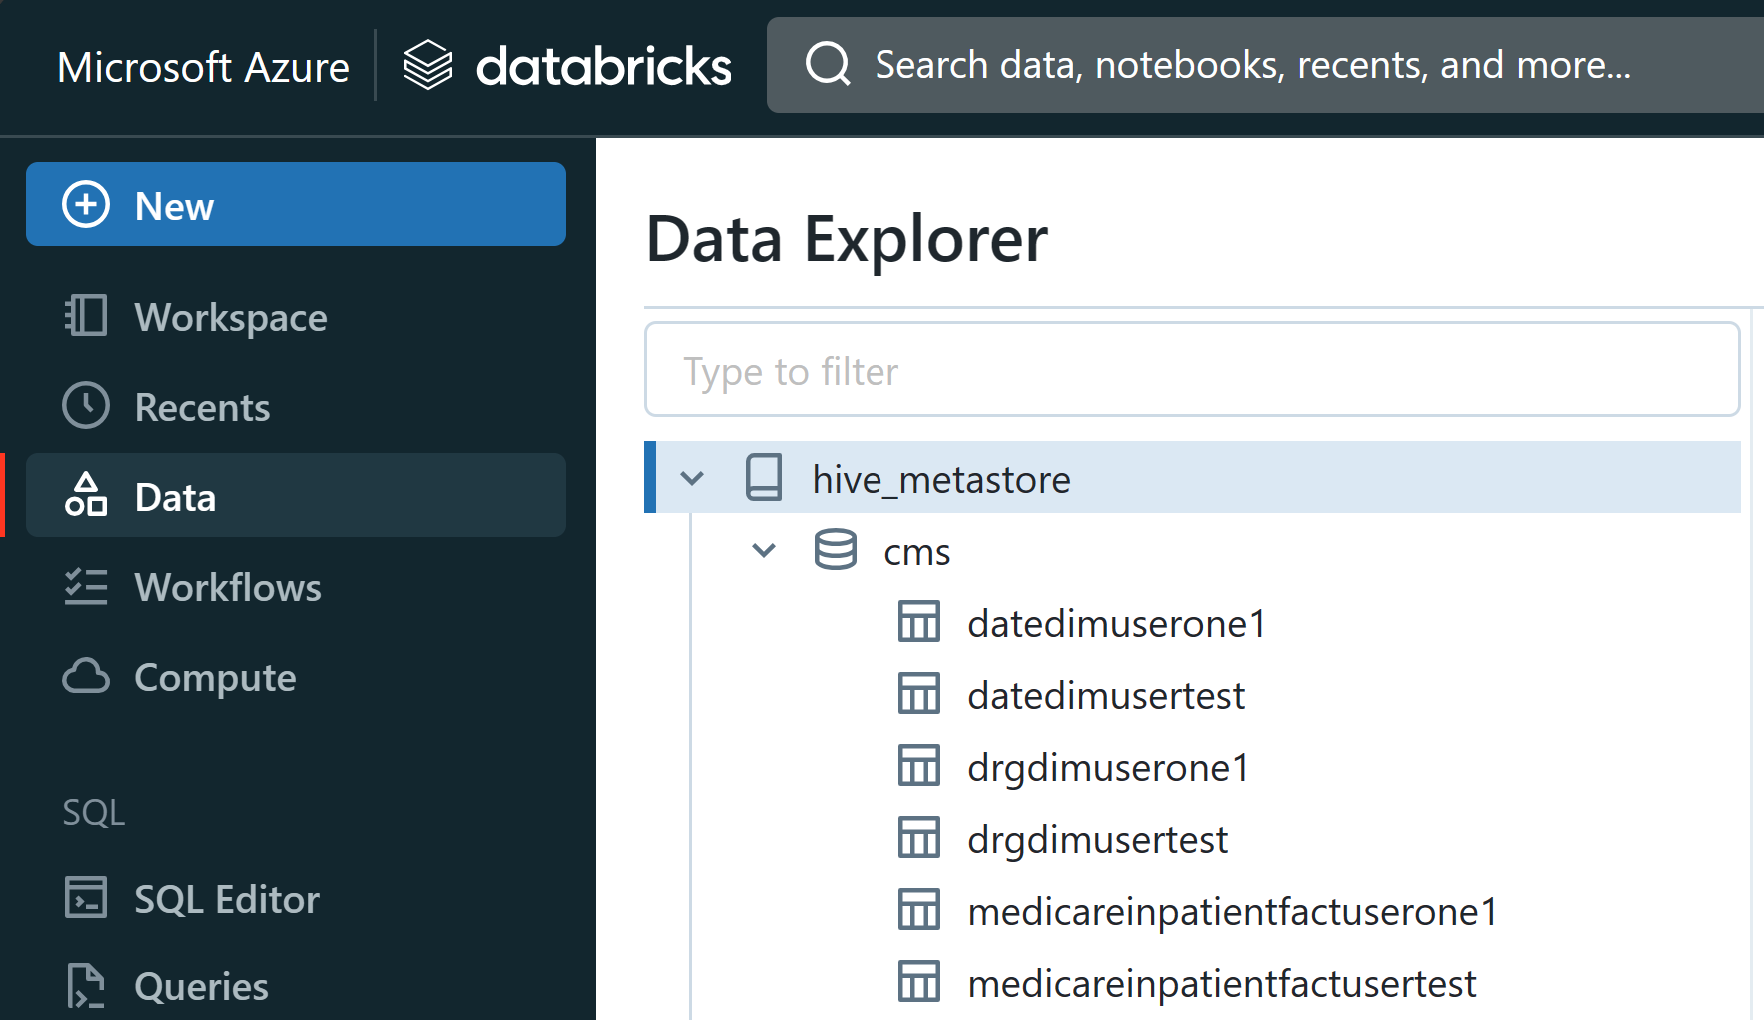This screenshot has height=1020, width=1764.
Task: Collapse the cms schema node
Action: pyautogui.click(x=764, y=550)
